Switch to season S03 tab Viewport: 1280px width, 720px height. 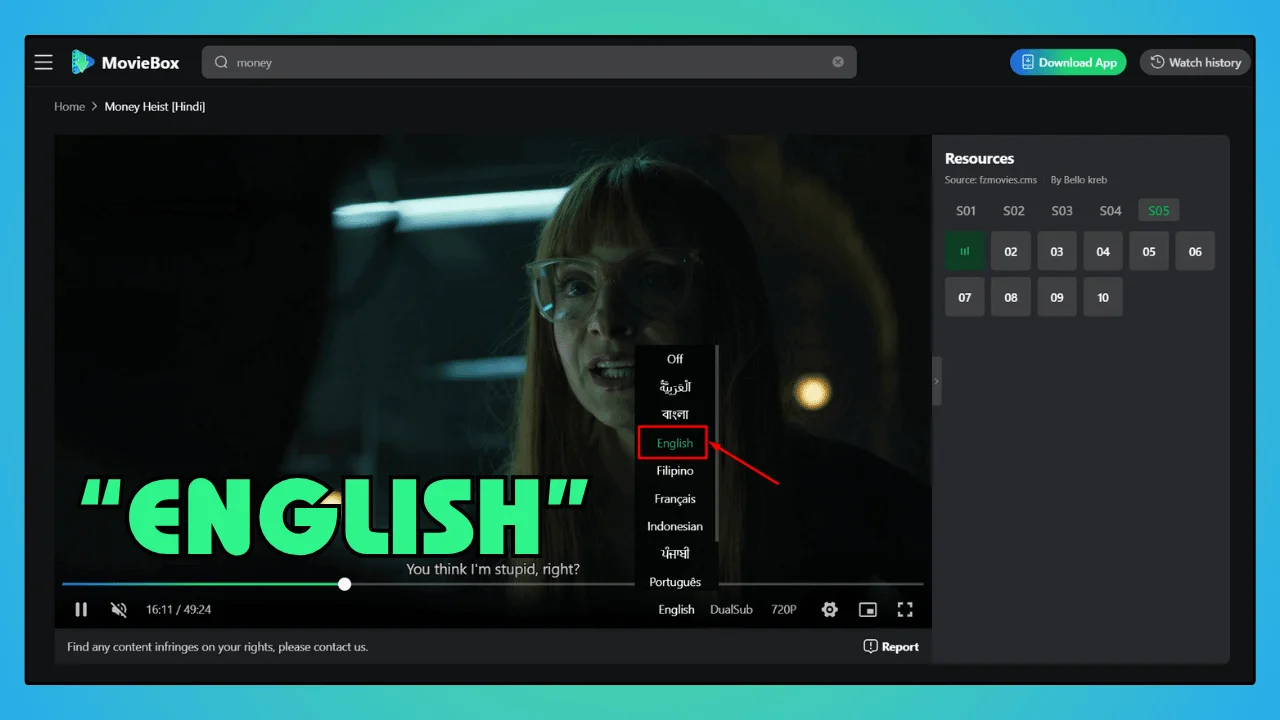pos(1062,211)
